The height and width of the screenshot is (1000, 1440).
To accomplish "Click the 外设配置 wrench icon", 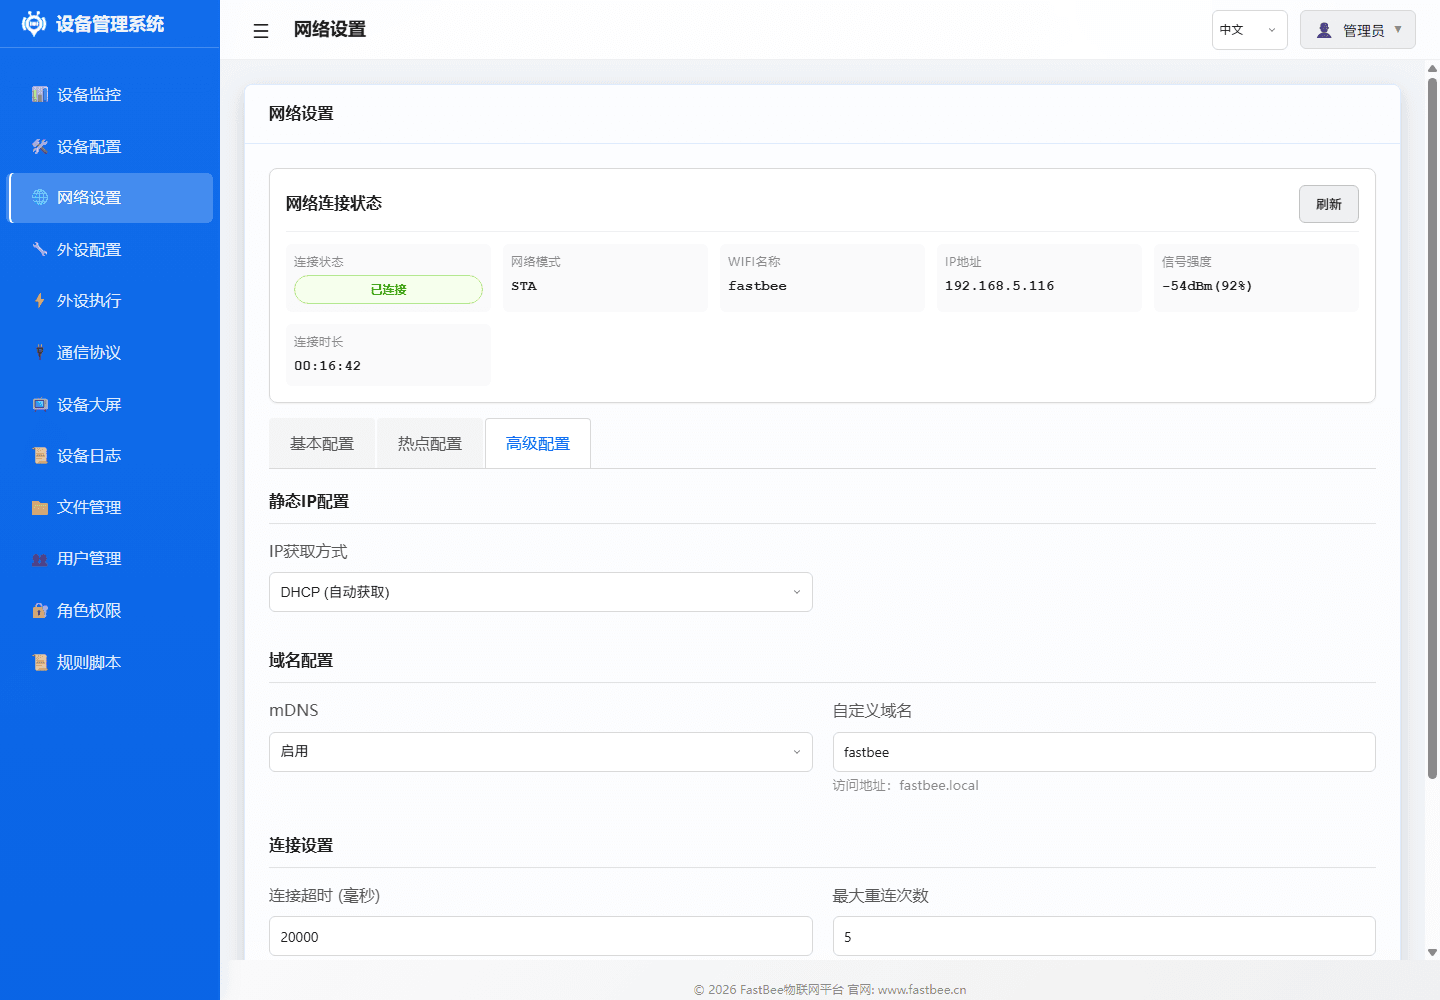I will click(x=40, y=249).
